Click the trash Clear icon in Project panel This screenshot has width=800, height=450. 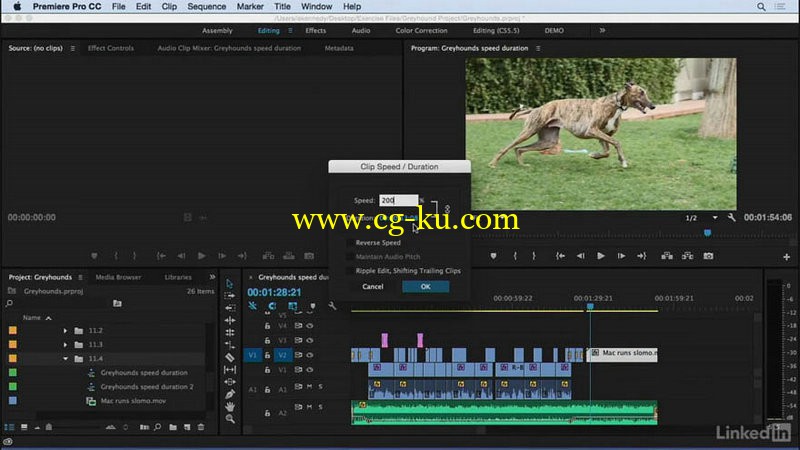[x=201, y=427]
